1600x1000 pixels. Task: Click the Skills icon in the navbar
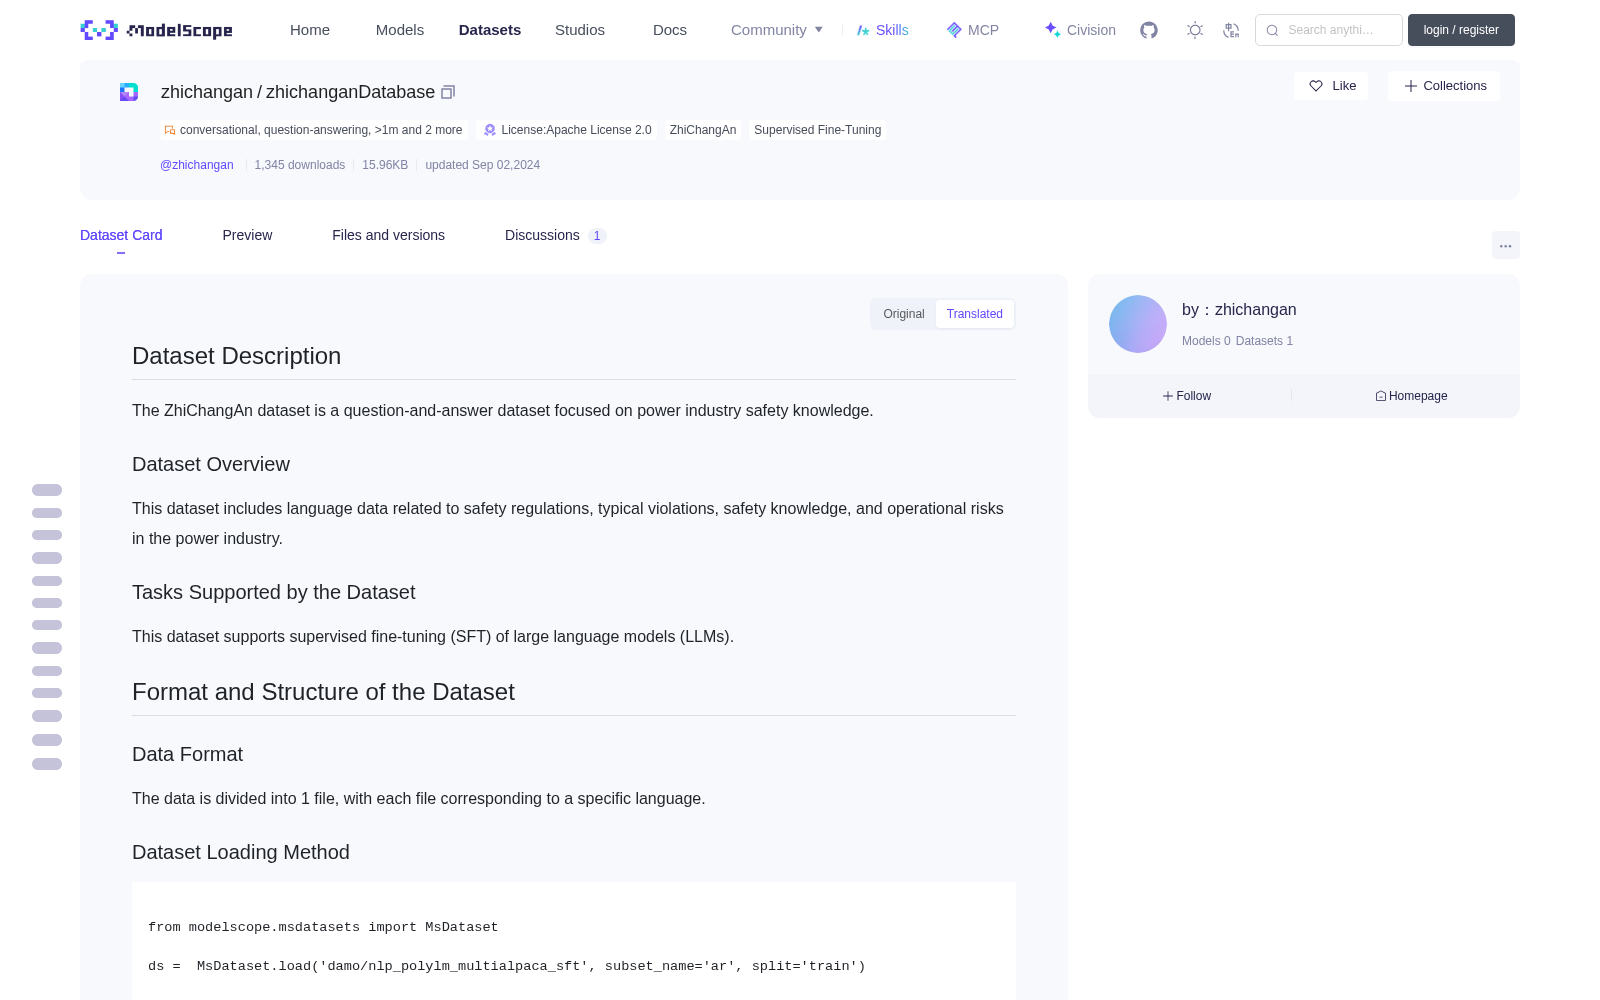pos(863,30)
